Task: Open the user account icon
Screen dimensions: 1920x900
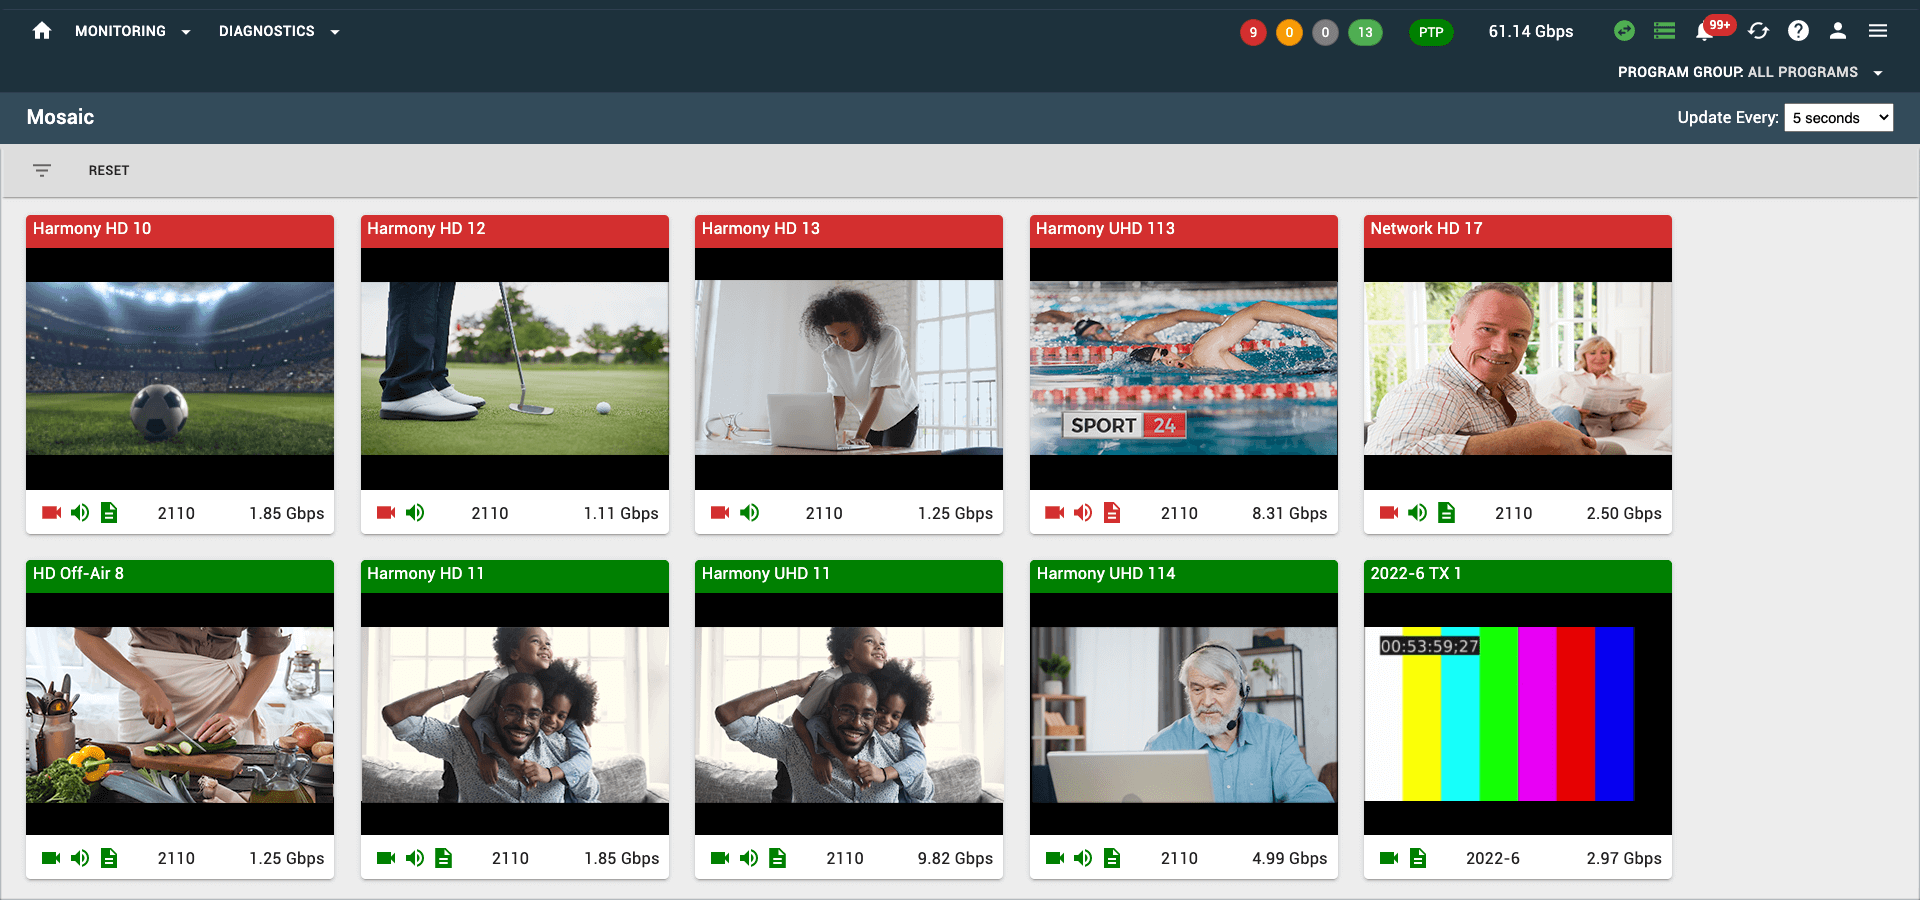Action: point(1838,31)
